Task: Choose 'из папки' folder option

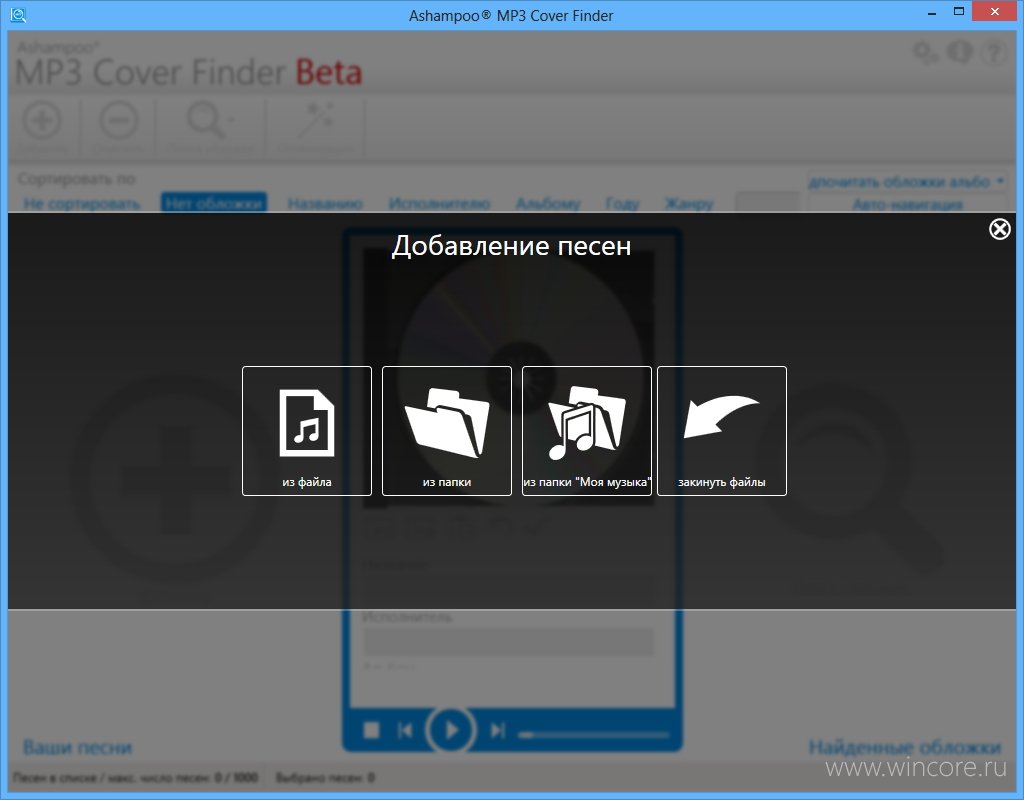Action: (447, 431)
